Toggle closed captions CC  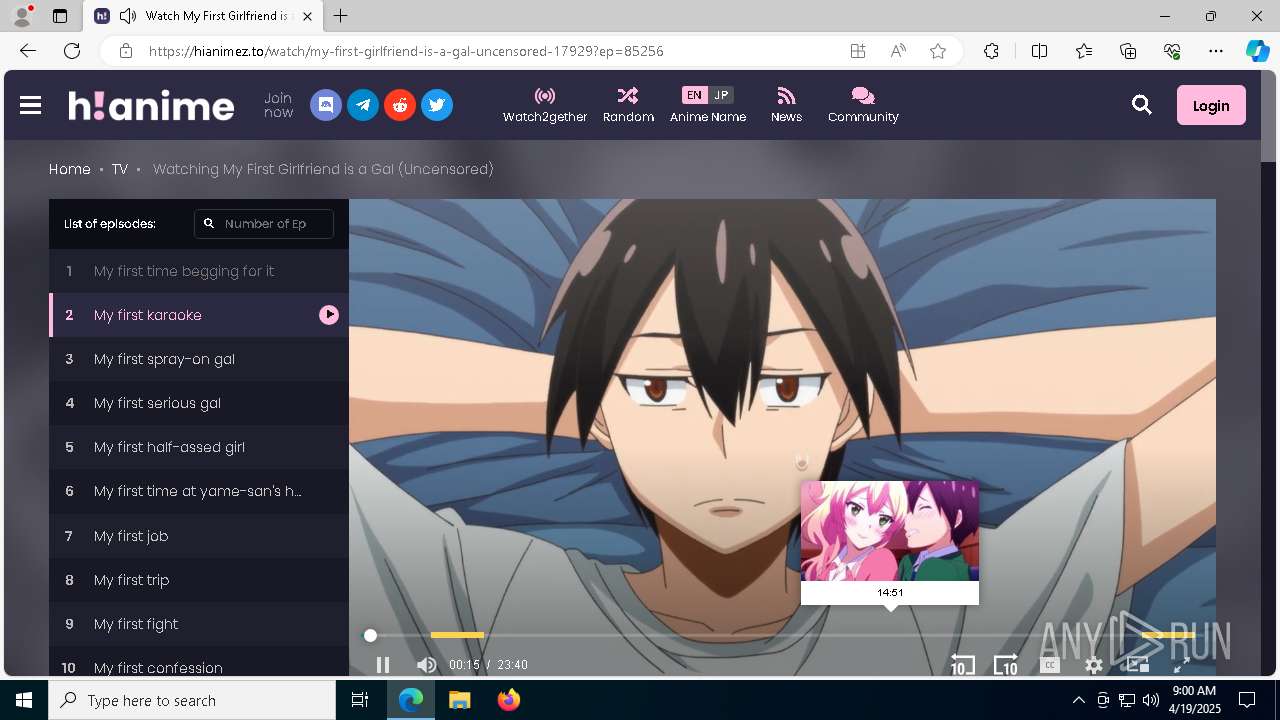1050,665
